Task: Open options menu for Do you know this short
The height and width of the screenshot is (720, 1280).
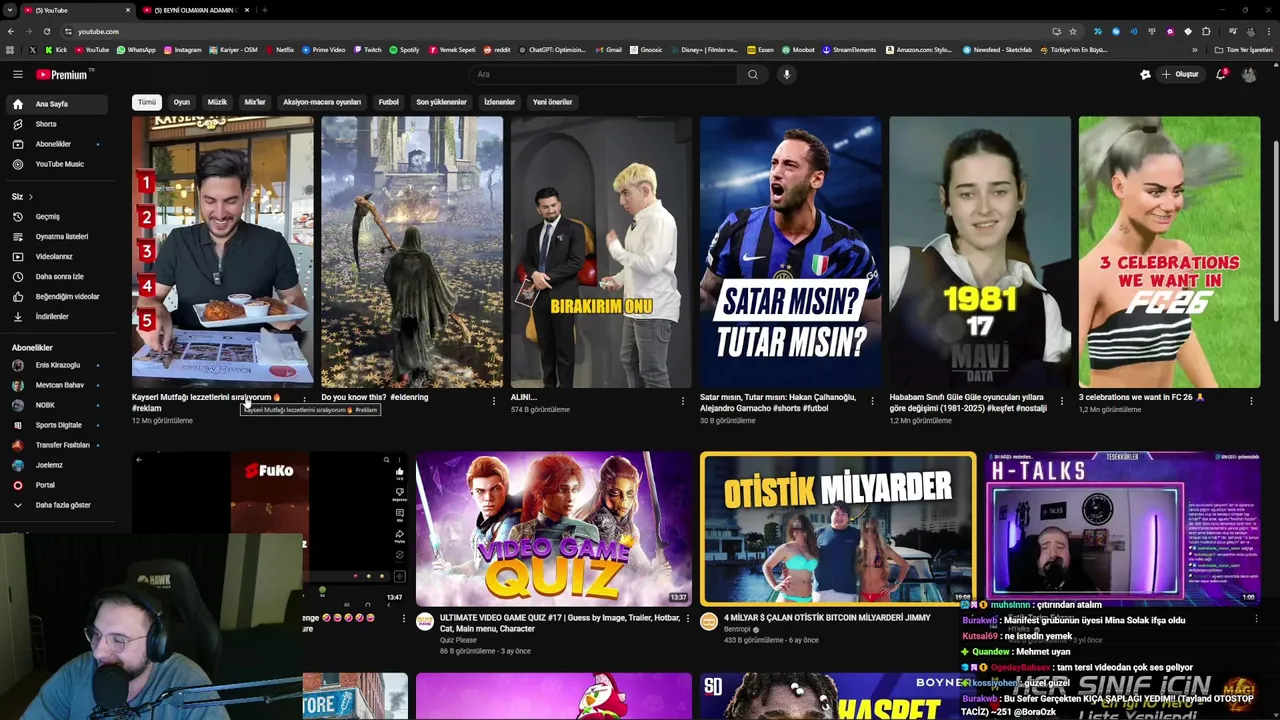Action: click(493, 401)
